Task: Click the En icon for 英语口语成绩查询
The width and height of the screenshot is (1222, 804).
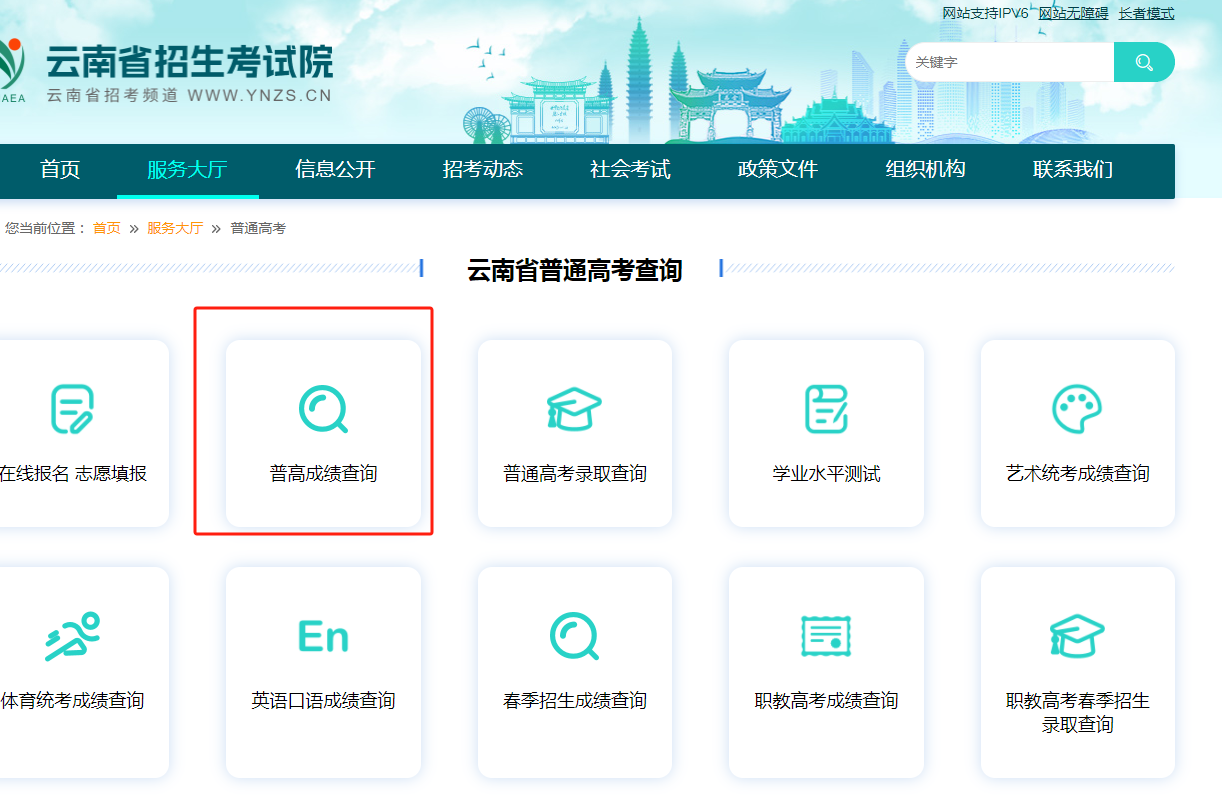Action: point(323,636)
